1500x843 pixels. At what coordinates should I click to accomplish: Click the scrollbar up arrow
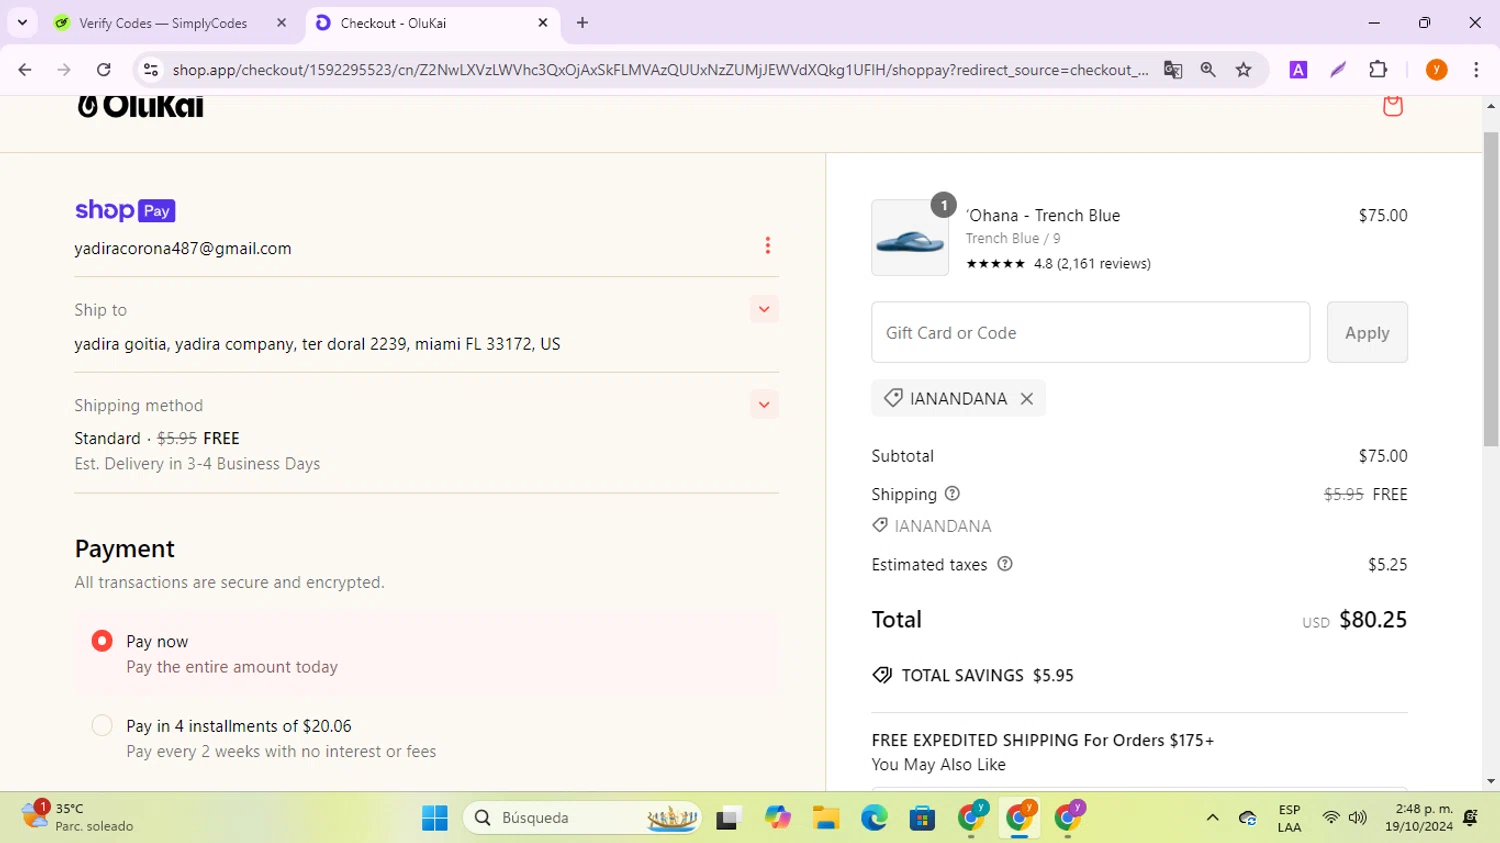click(x=1491, y=106)
